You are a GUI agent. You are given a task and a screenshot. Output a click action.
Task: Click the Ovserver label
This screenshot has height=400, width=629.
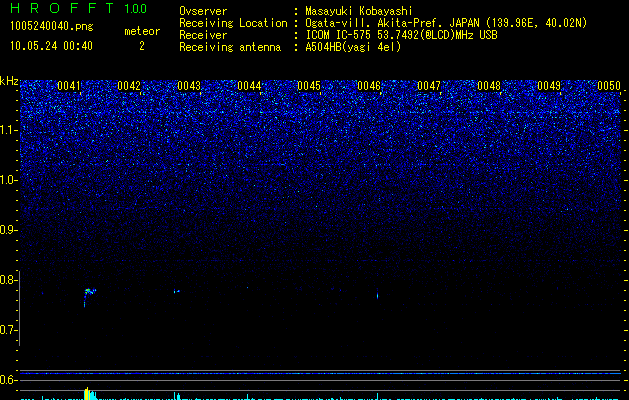203,11
